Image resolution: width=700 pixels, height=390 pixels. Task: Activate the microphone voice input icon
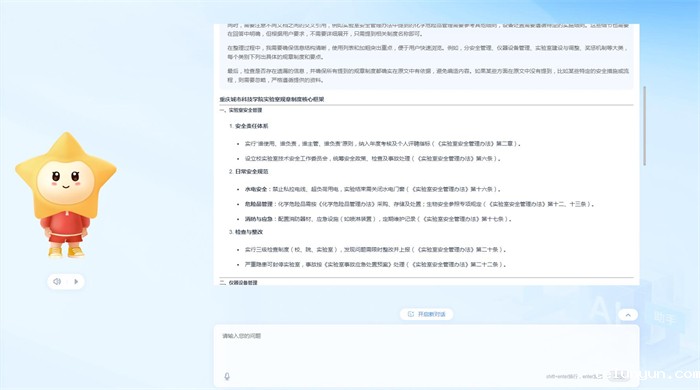coord(227,377)
